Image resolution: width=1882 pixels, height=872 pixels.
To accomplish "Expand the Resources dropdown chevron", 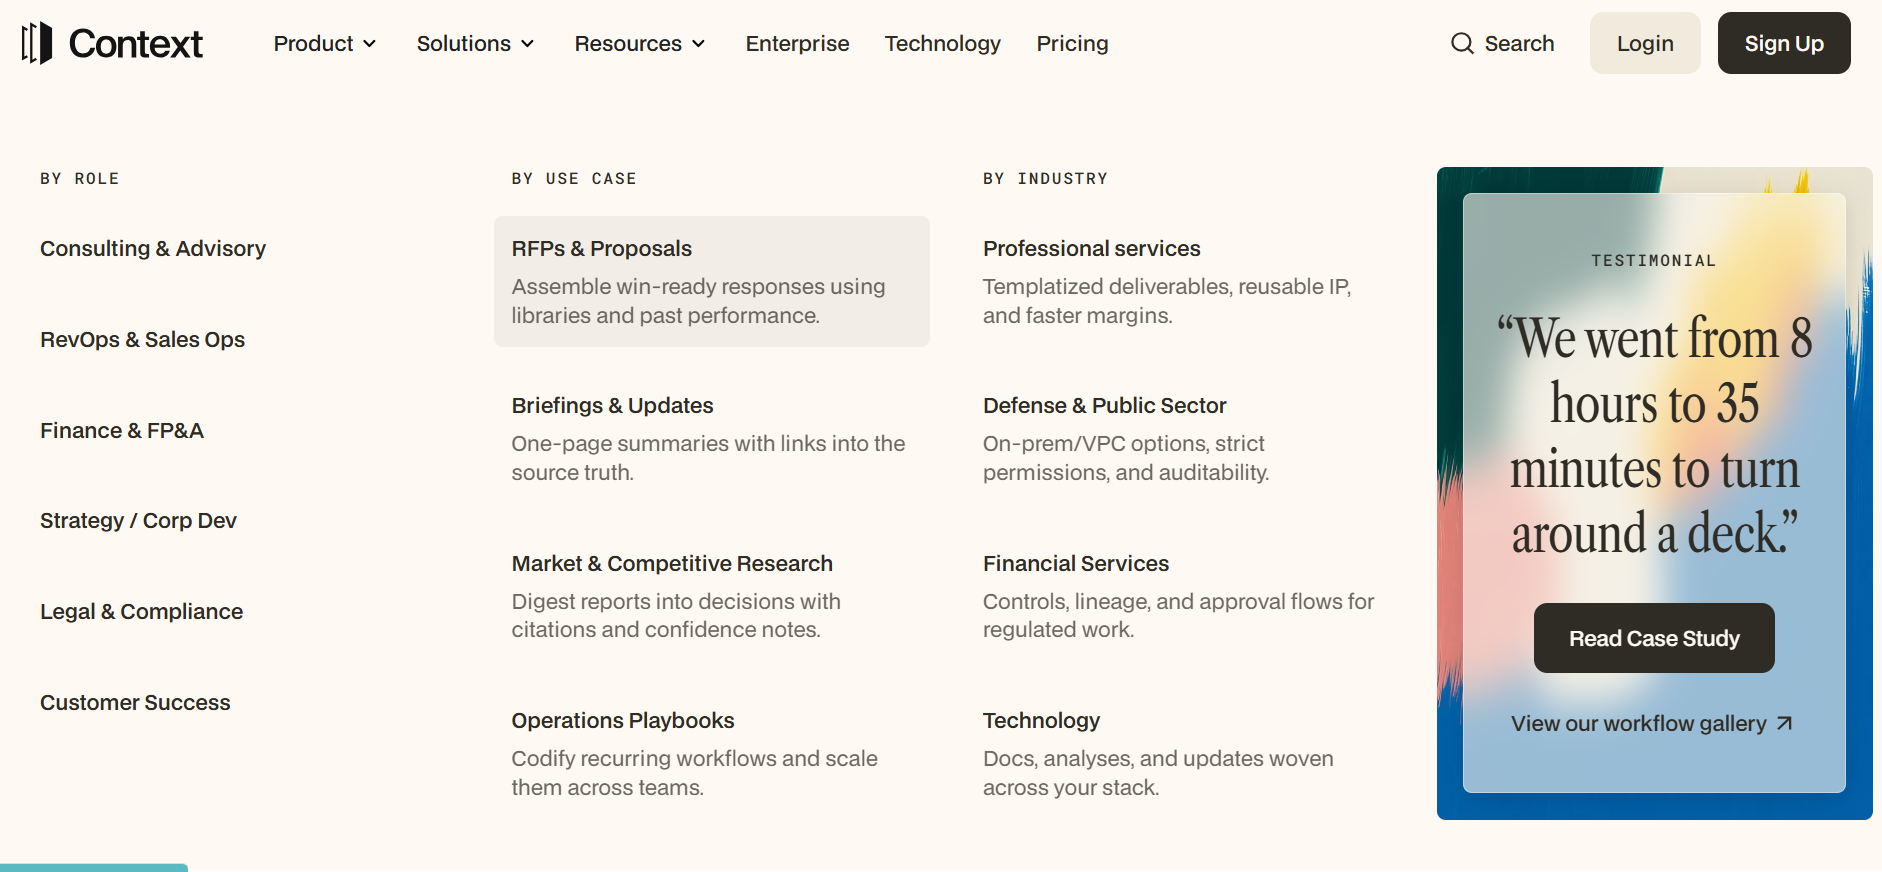I will [x=699, y=44].
